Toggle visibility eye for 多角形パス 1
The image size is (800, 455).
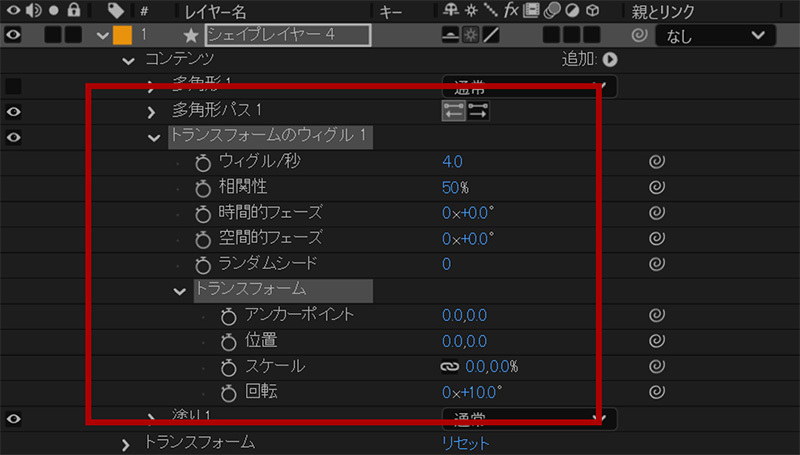[x=14, y=112]
